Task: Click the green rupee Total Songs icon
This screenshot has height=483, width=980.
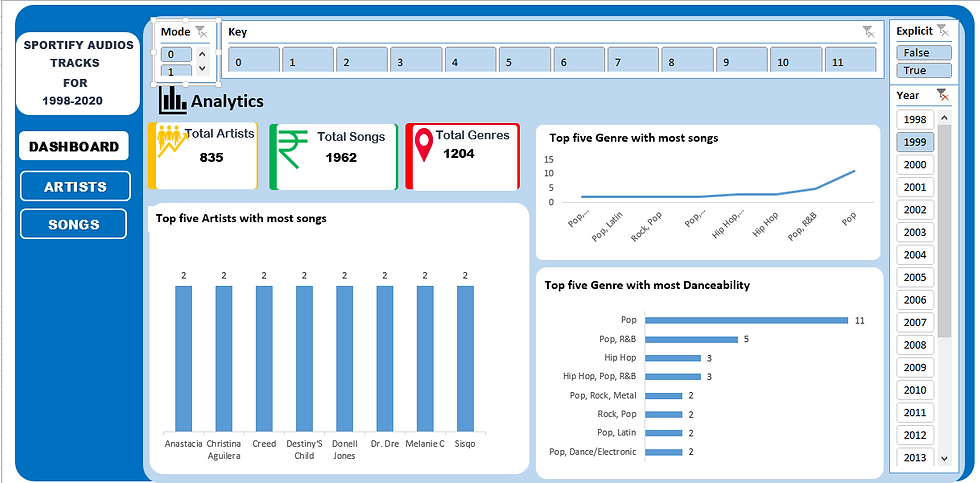Action: [292, 149]
